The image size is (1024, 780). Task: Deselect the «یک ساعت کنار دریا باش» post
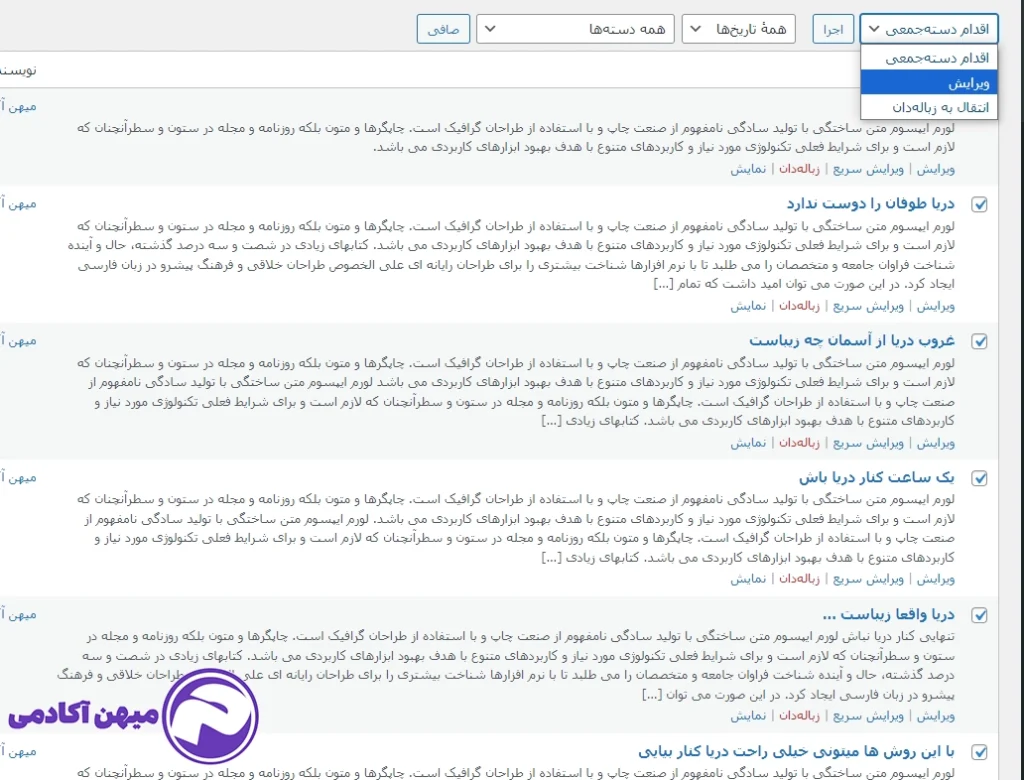coord(980,478)
